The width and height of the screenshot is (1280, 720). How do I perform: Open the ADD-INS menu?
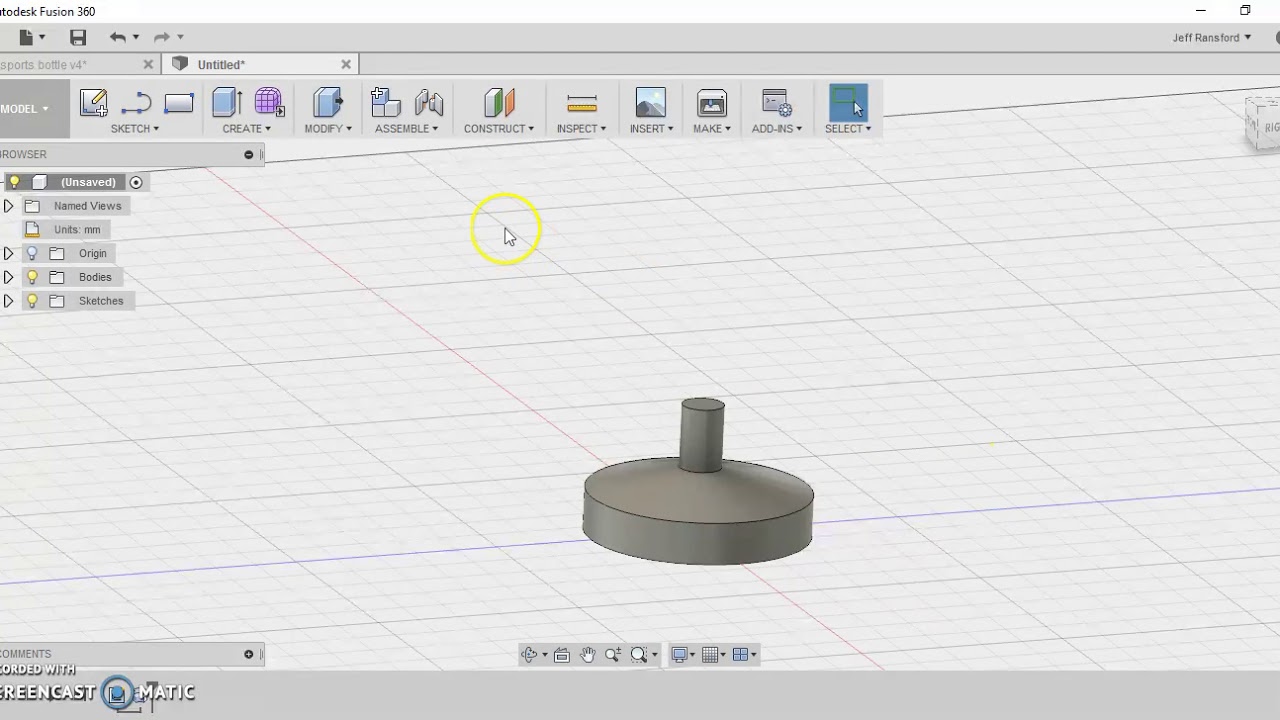777,128
